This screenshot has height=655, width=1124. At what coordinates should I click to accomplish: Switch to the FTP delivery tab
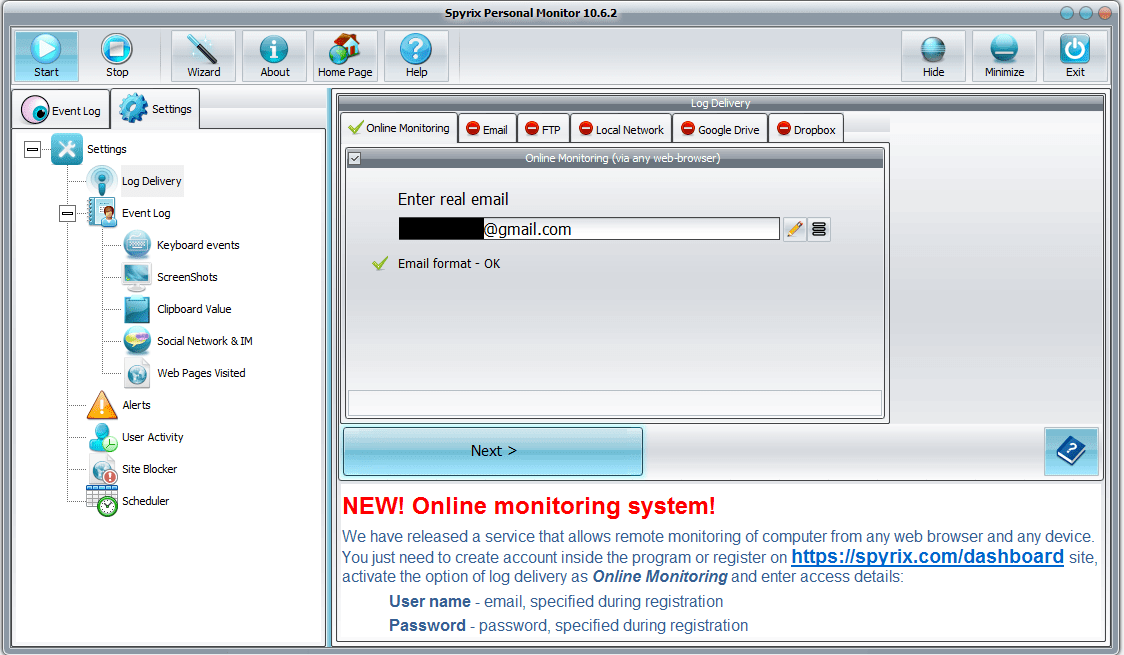(543, 129)
